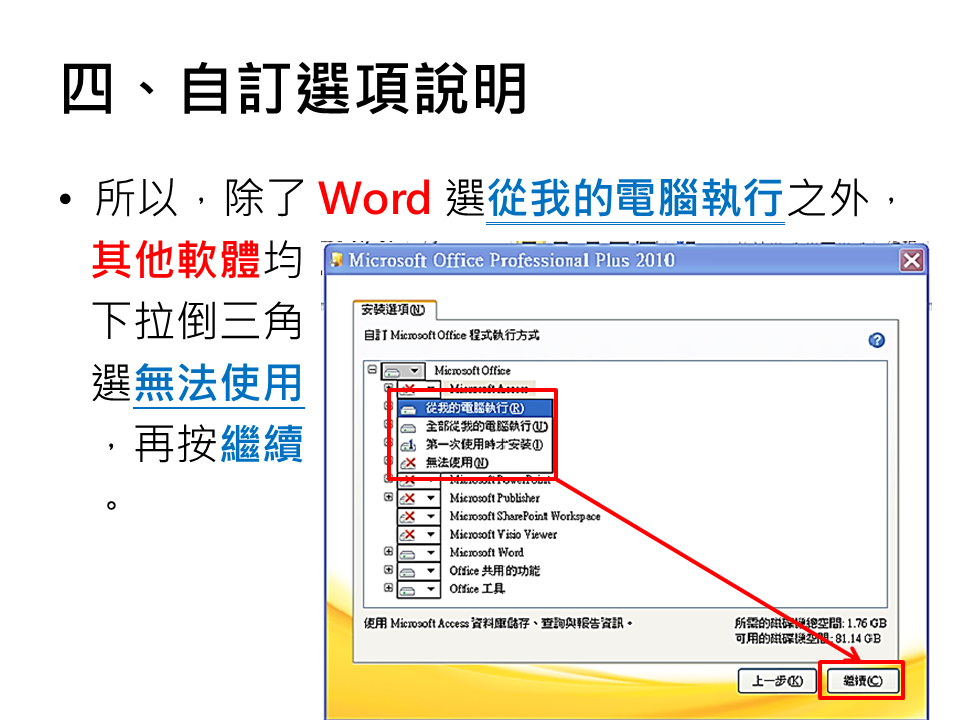Click drive icon beside Office 共用的功能
This screenshot has height=720, width=960.
[409, 572]
